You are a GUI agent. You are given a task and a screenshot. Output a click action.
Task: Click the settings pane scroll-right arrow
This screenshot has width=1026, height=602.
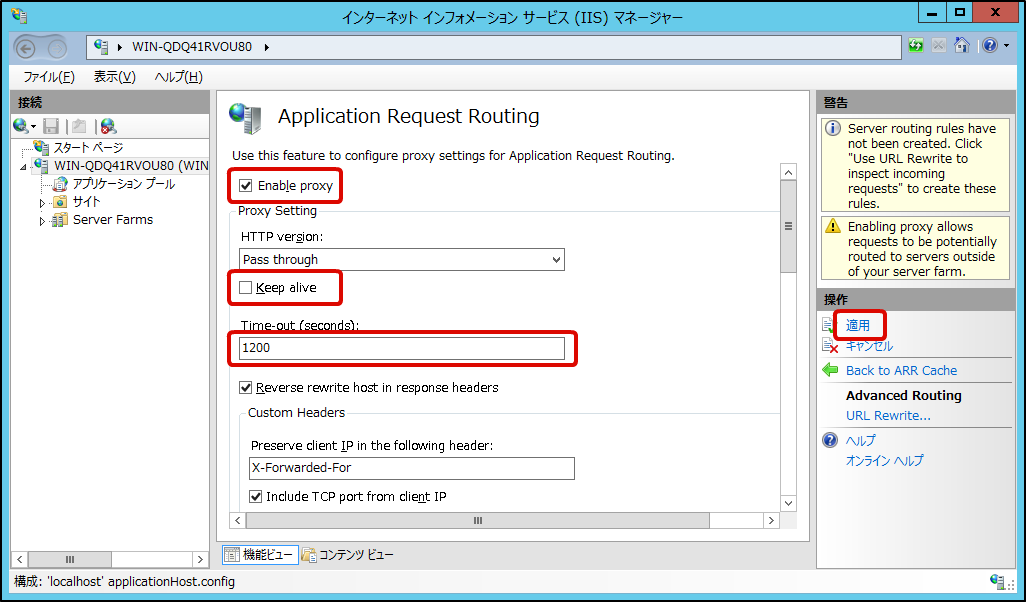(771, 520)
